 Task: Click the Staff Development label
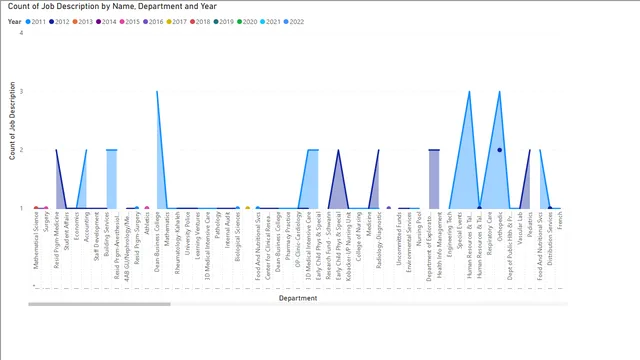pos(97,236)
